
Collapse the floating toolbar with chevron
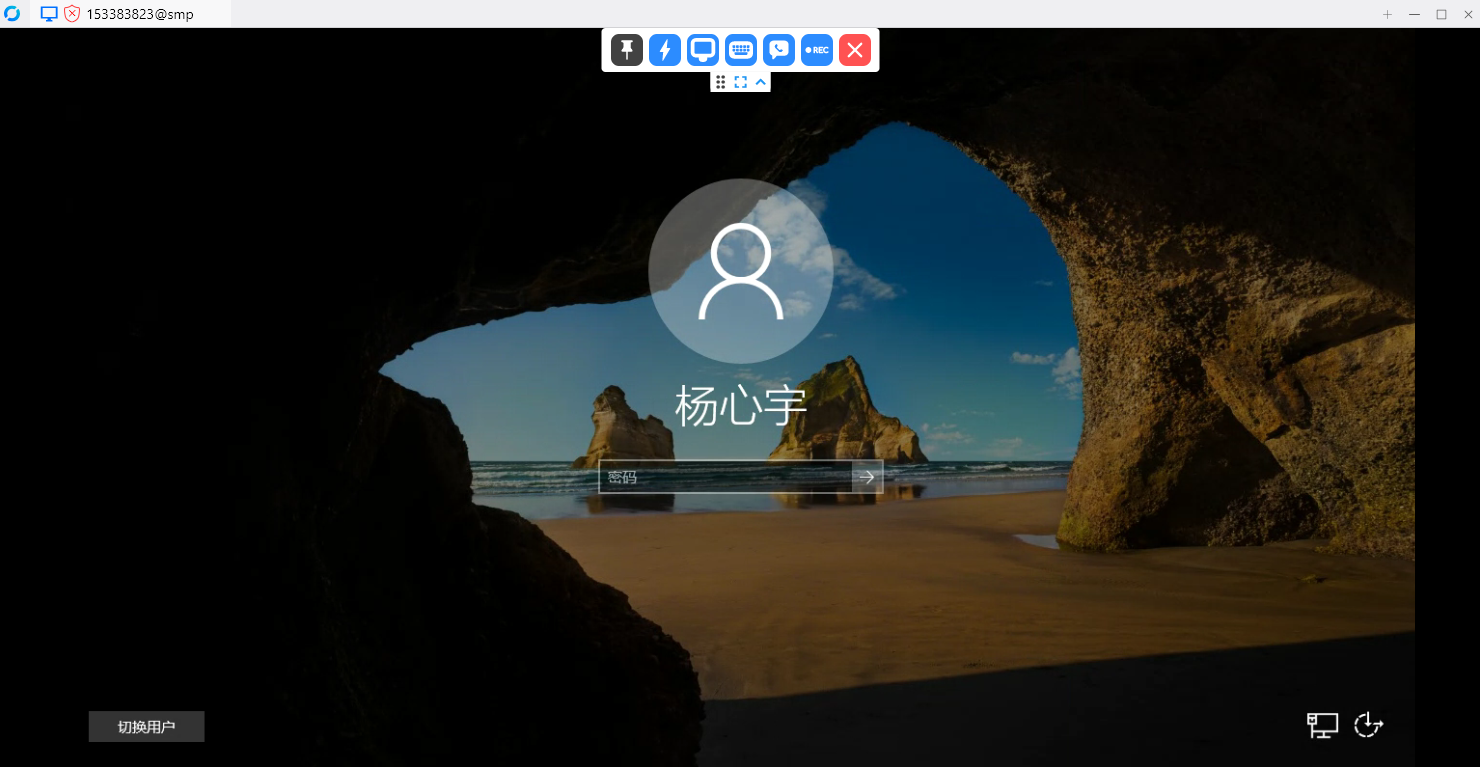(761, 82)
